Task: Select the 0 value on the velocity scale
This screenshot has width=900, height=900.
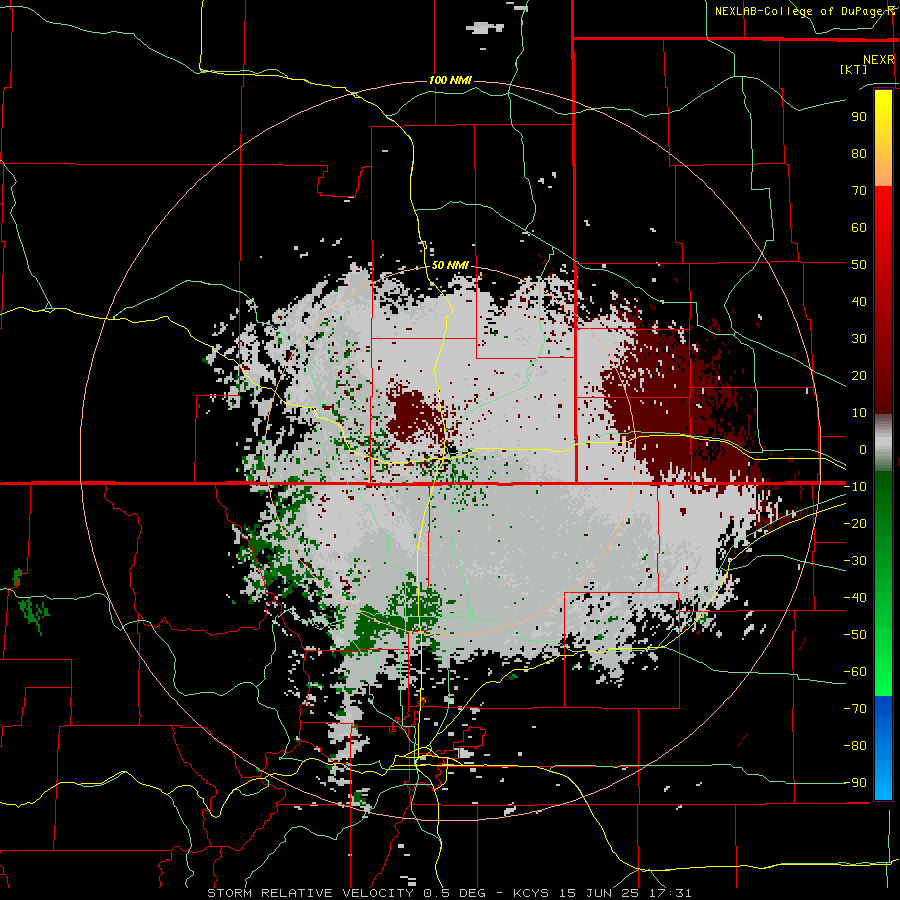Action: click(x=863, y=449)
